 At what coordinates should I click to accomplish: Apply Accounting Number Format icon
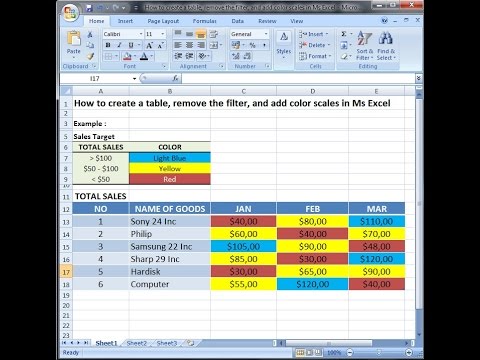pyautogui.click(x=236, y=45)
